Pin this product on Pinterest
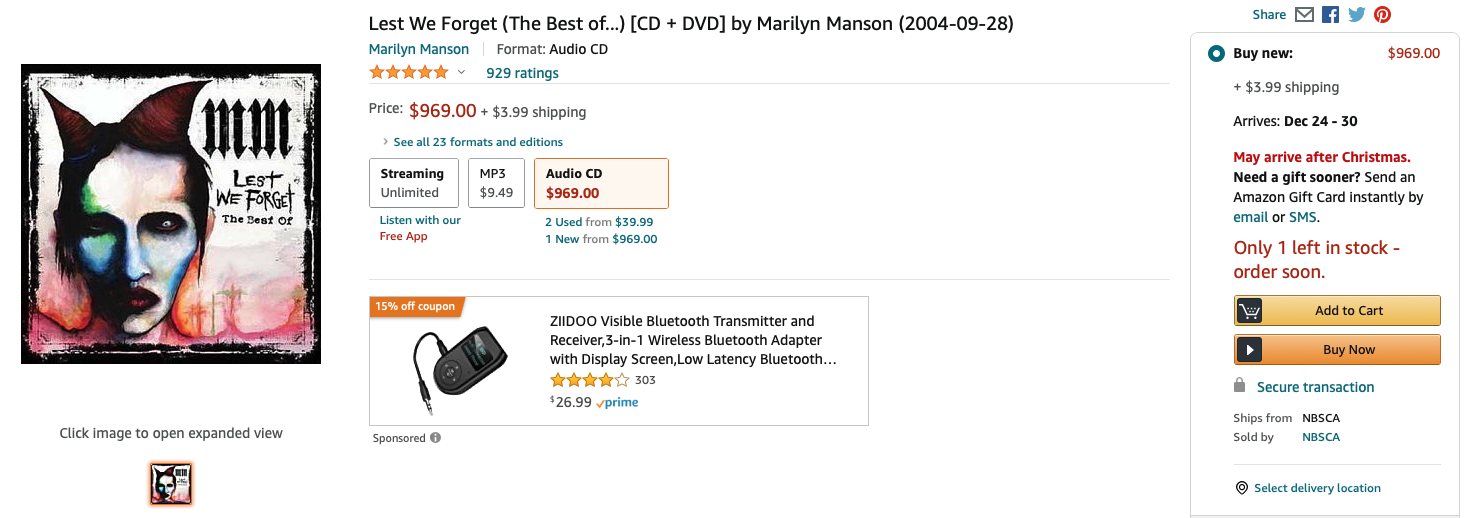Image resolution: width=1478 pixels, height=518 pixels. coord(1382,15)
